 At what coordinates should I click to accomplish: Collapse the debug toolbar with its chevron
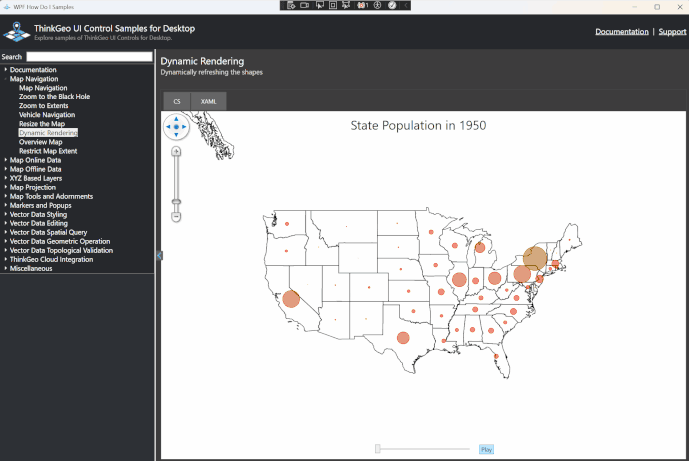[x=406, y=5]
